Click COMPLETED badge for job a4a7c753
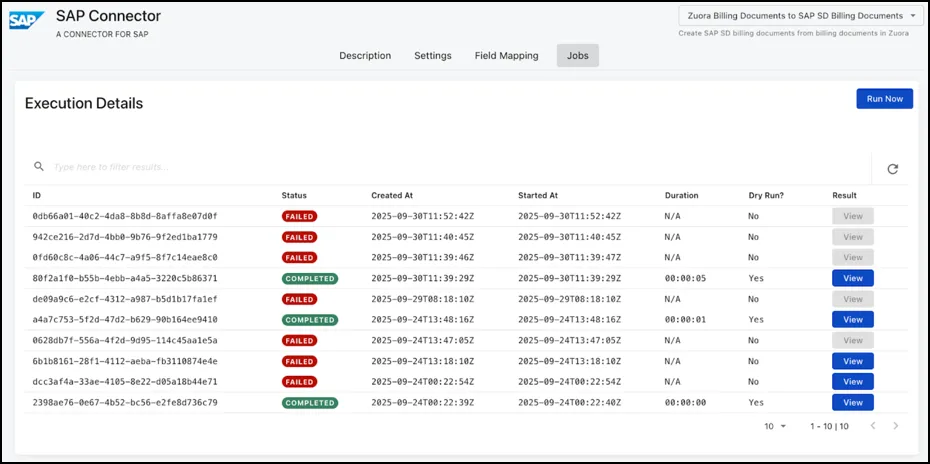The height and width of the screenshot is (464, 930). coord(310,320)
